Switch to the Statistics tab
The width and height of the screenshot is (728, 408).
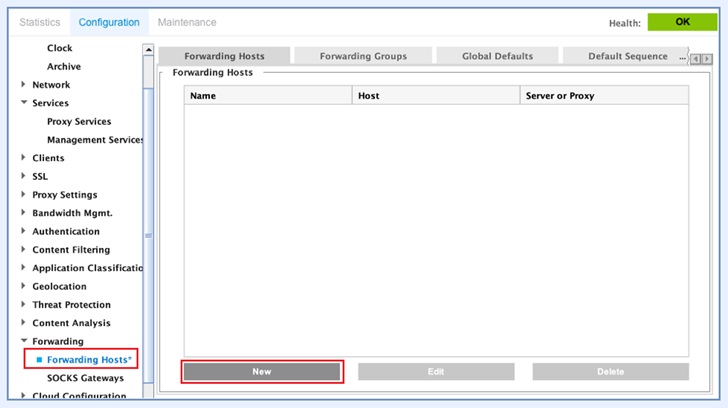pos(40,22)
